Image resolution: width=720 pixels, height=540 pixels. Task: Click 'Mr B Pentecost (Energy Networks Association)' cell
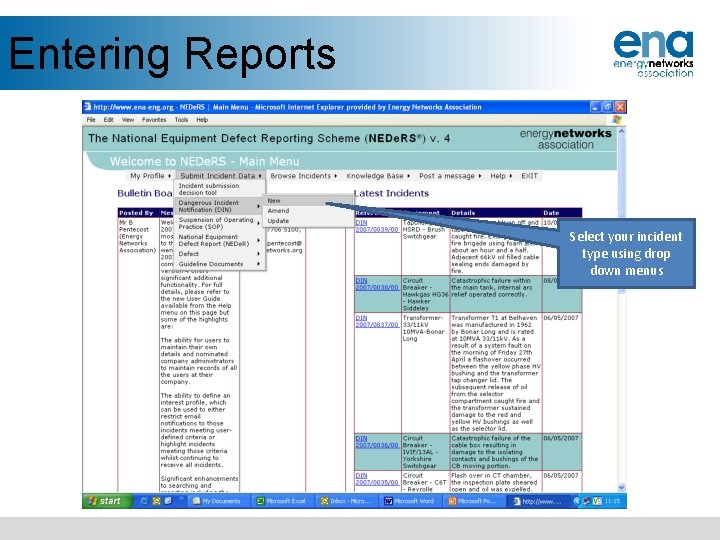[138, 236]
